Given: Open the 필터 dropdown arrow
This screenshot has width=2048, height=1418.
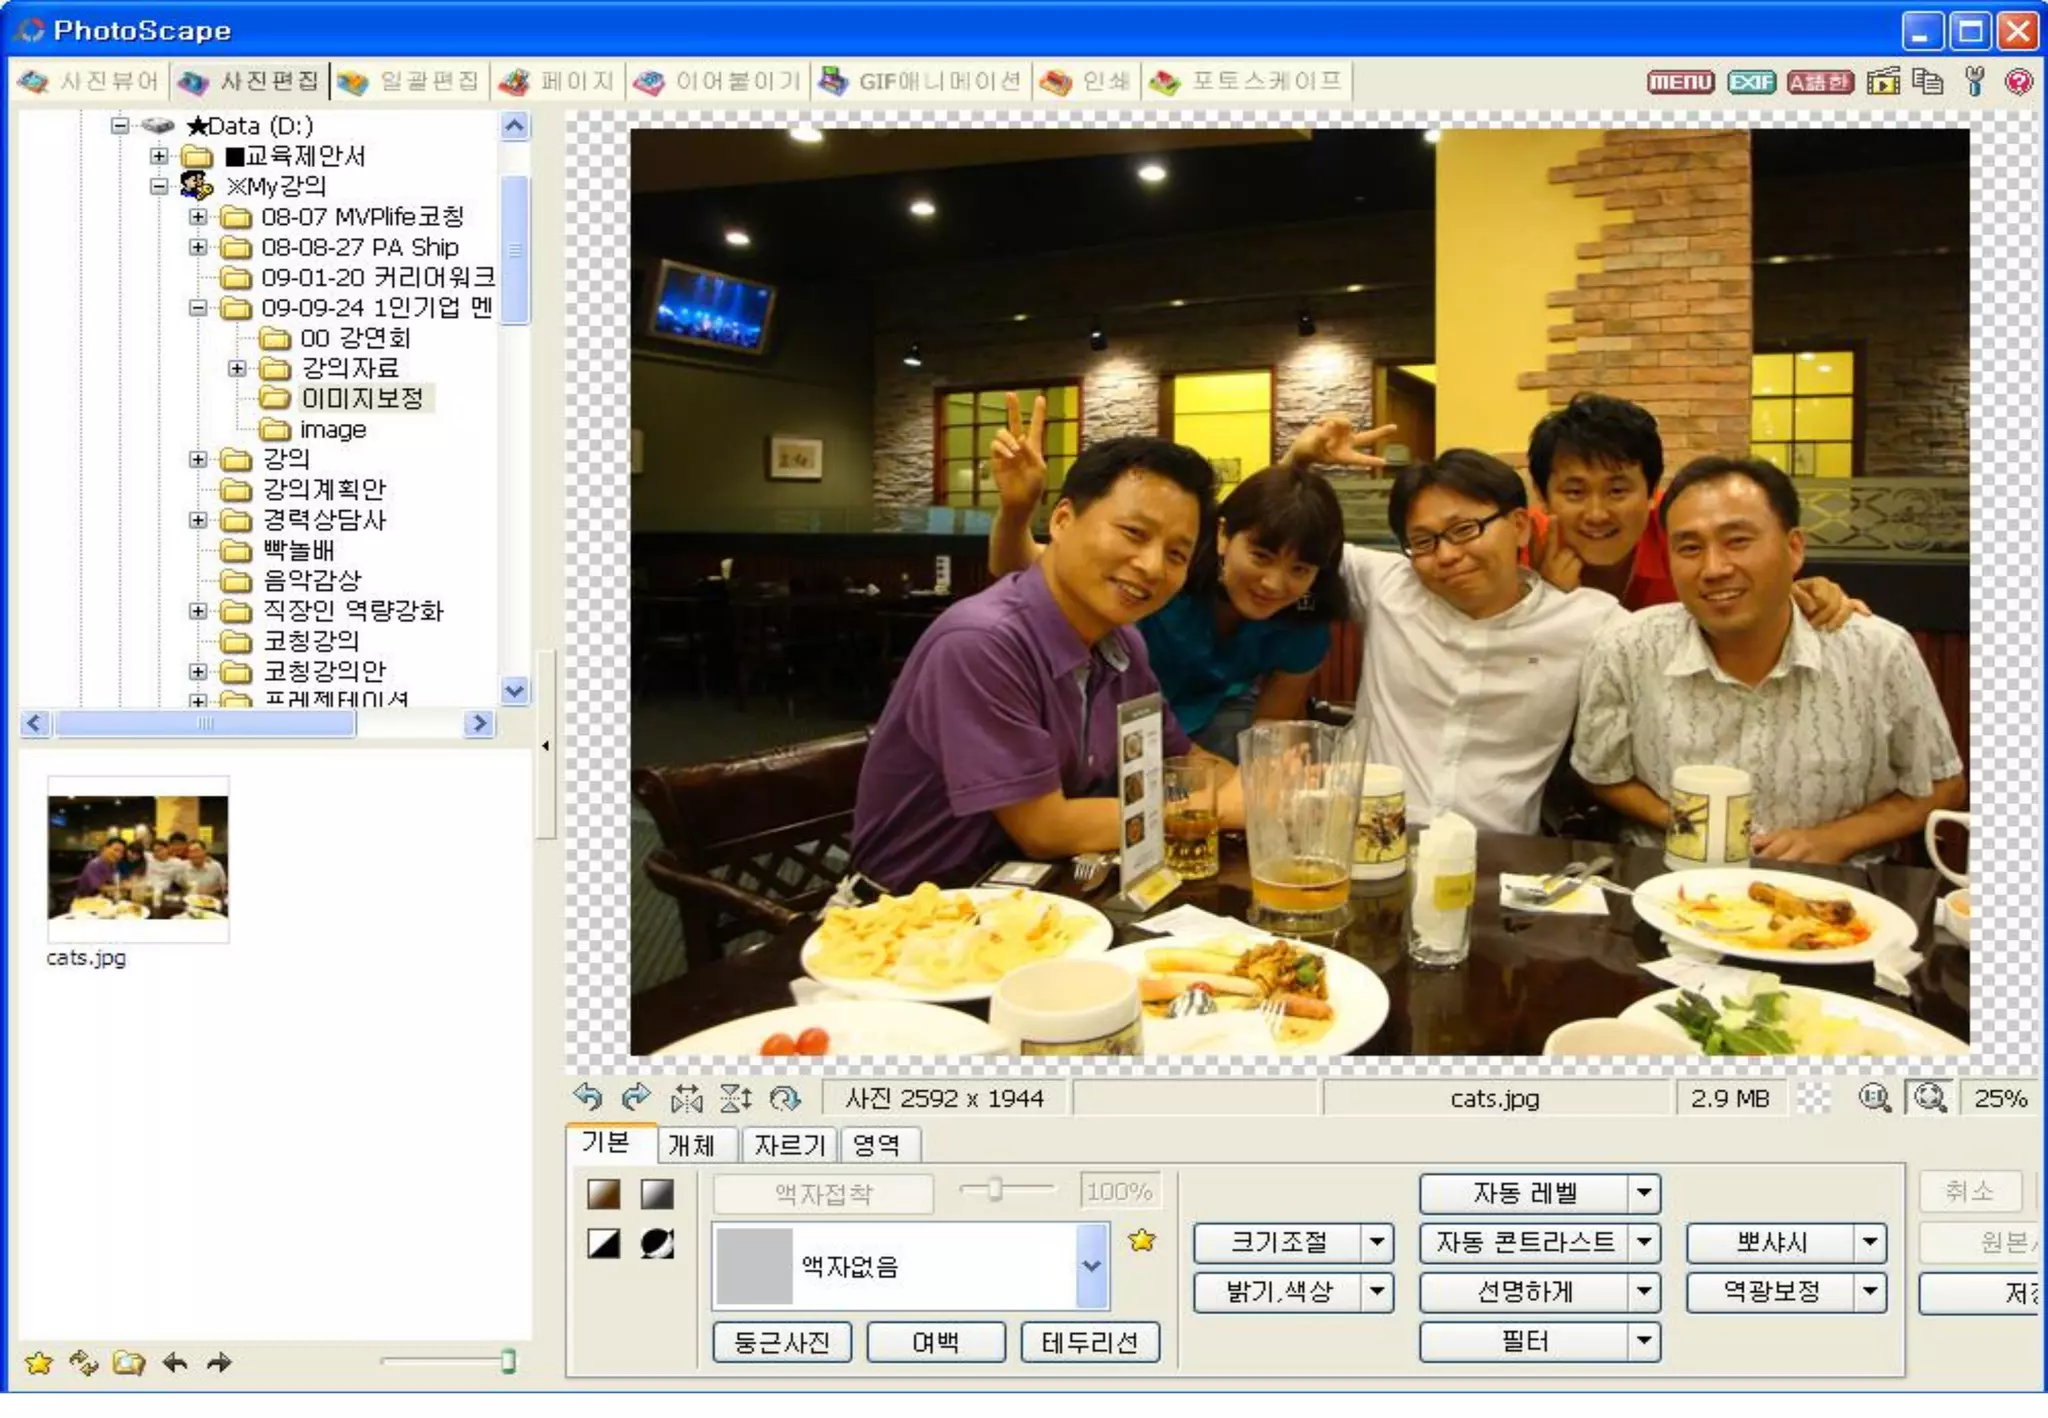Looking at the screenshot, I should pos(1643,1341).
